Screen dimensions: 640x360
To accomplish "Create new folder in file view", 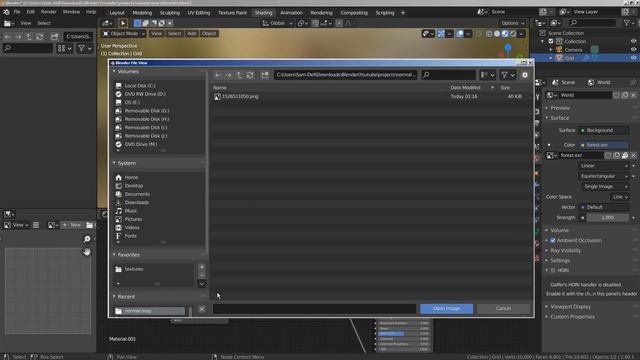I will (x=264, y=75).
